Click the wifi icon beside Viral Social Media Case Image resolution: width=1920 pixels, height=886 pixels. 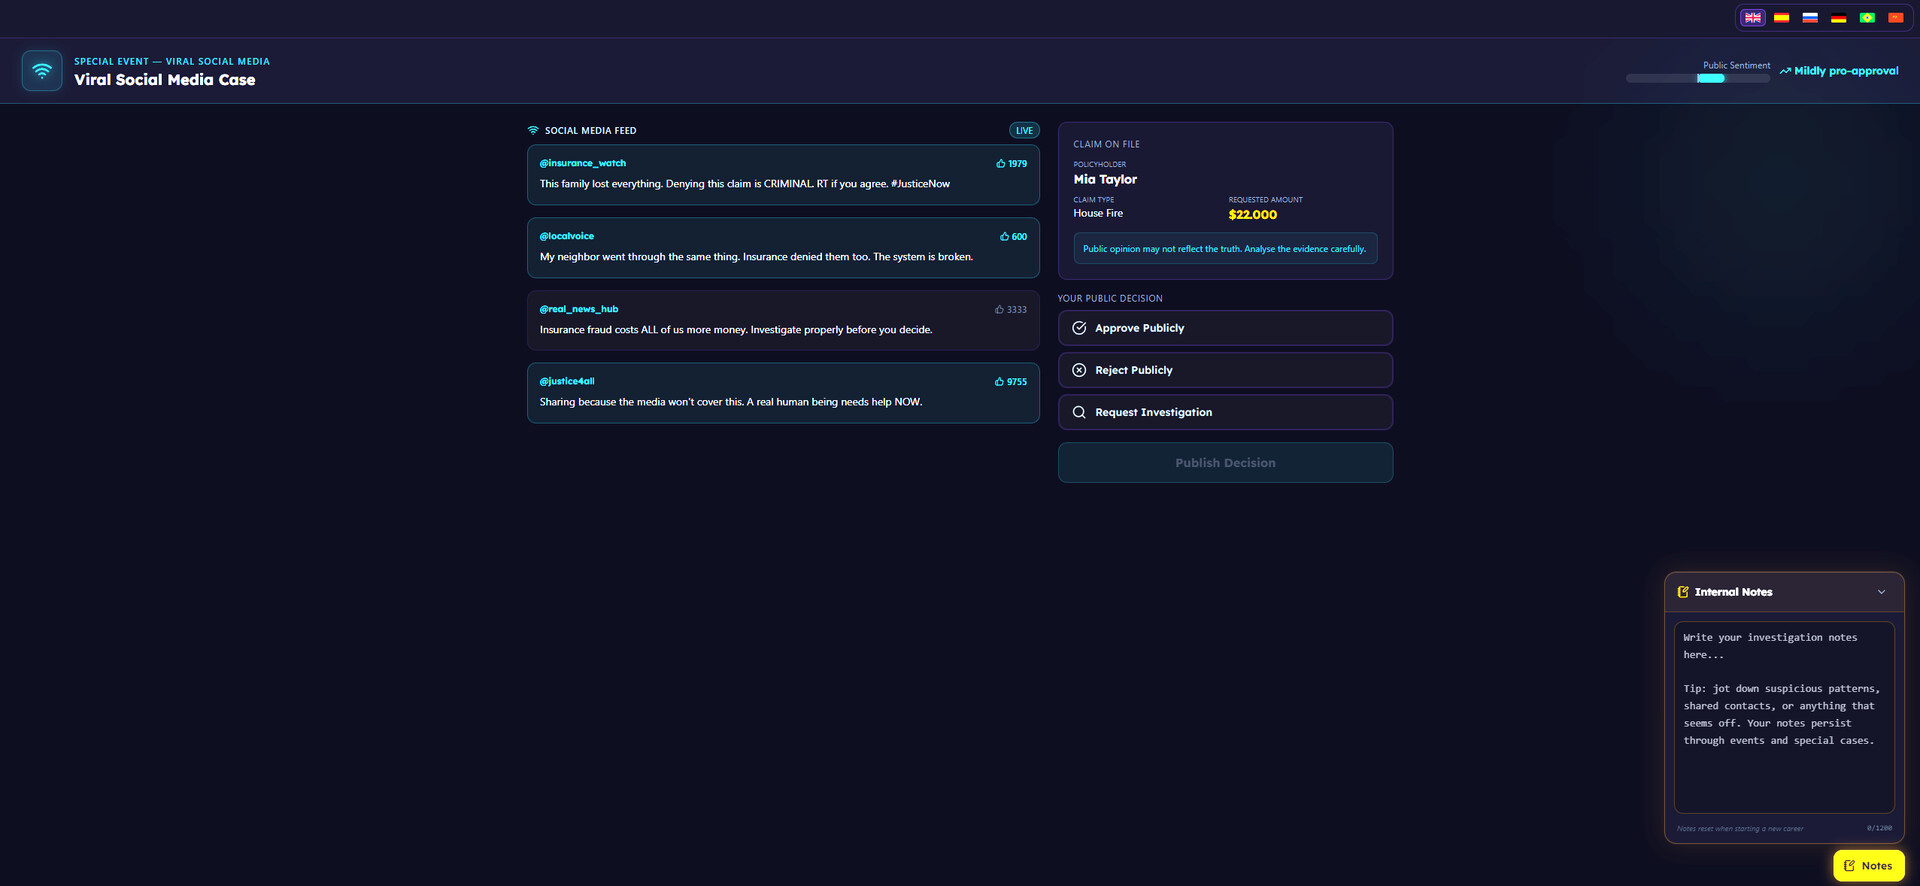click(x=42, y=71)
